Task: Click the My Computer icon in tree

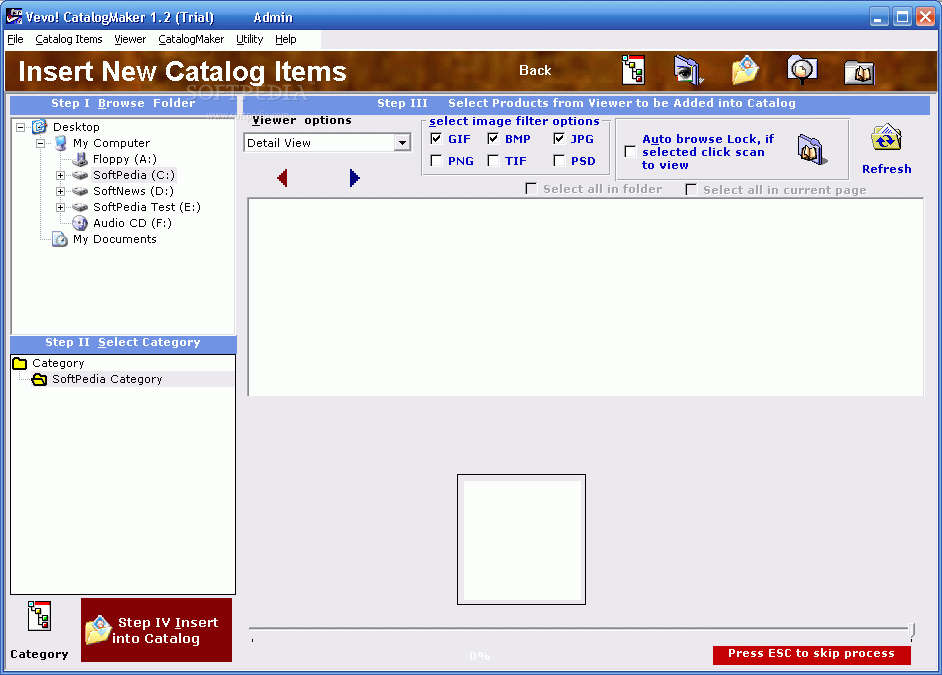Action: (x=60, y=143)
